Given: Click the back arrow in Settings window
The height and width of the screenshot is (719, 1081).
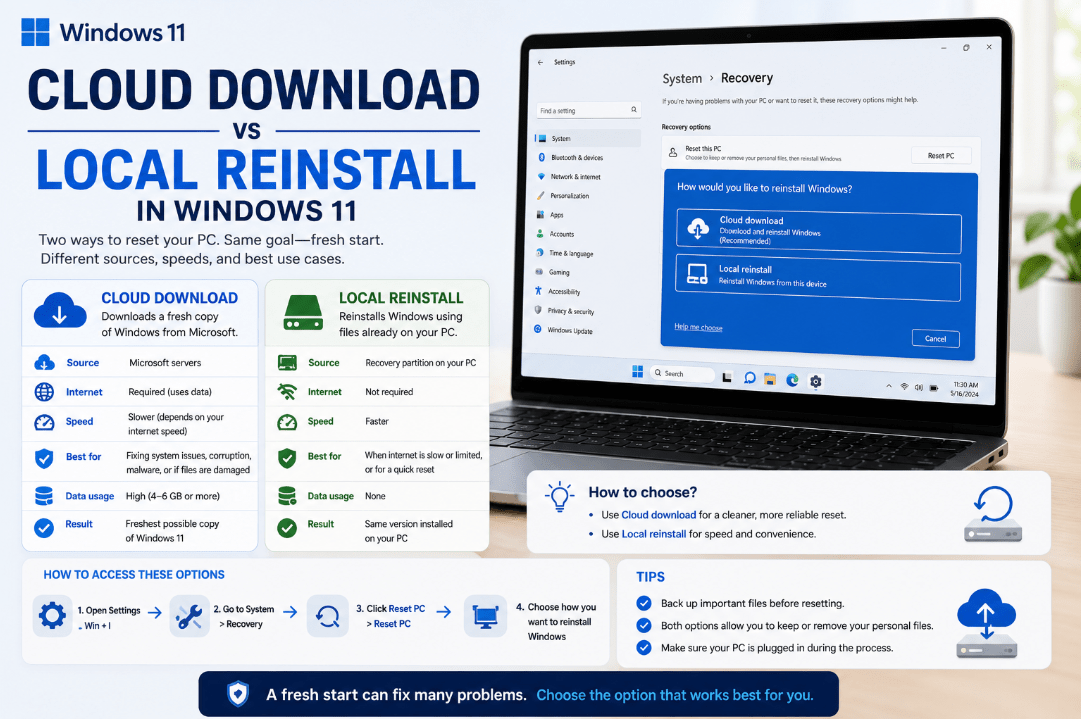Looking at the screenshot, I should (x=540, y=62).
